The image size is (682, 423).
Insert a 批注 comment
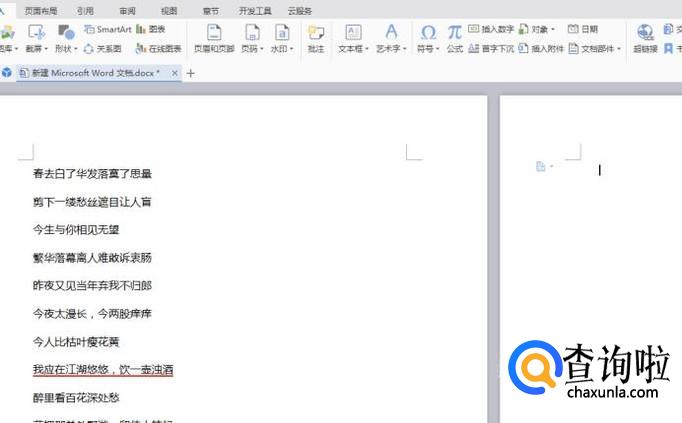316,38
